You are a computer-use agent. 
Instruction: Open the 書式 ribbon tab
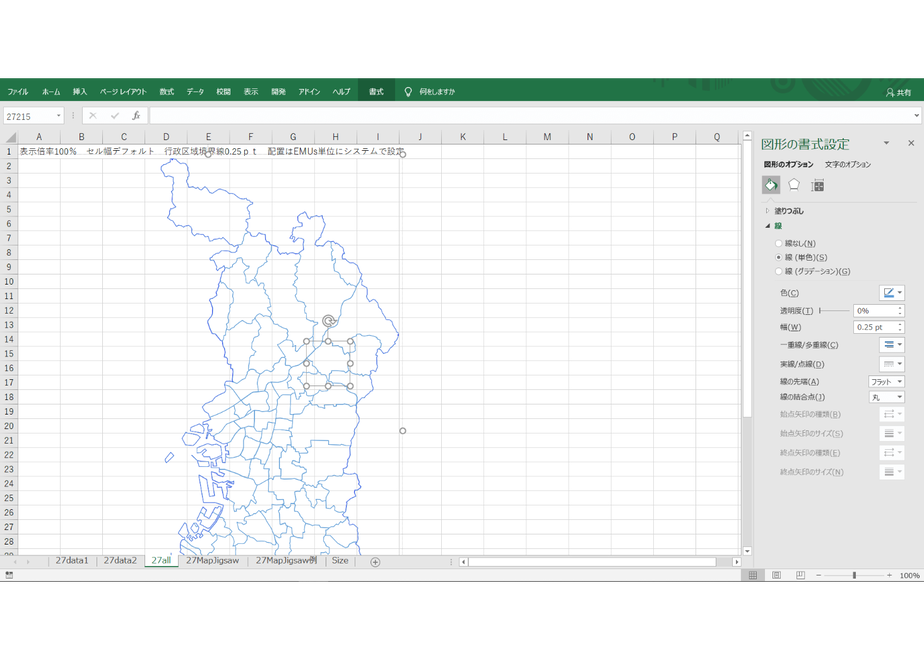click(376, 91)
